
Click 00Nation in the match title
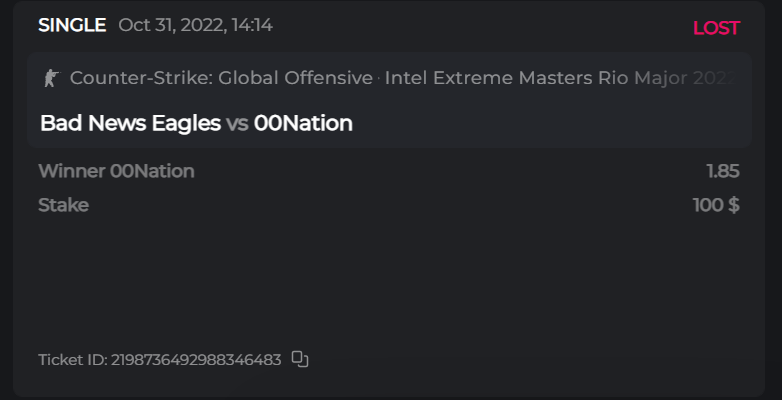pyautogui.click(x=303, y=123)
